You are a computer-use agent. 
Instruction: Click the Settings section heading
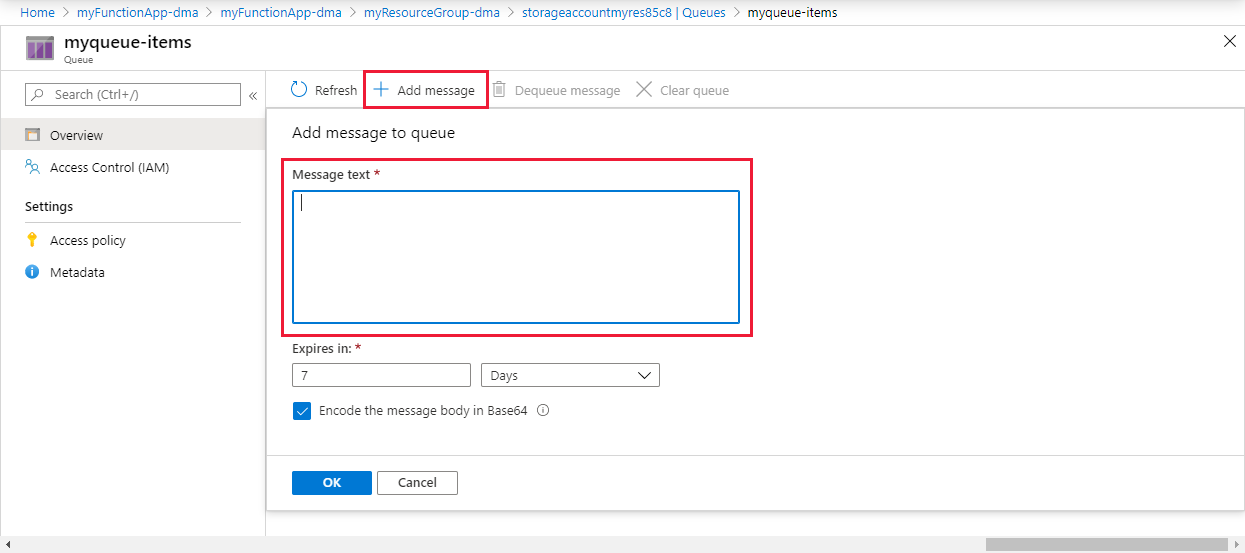(49, 207)
